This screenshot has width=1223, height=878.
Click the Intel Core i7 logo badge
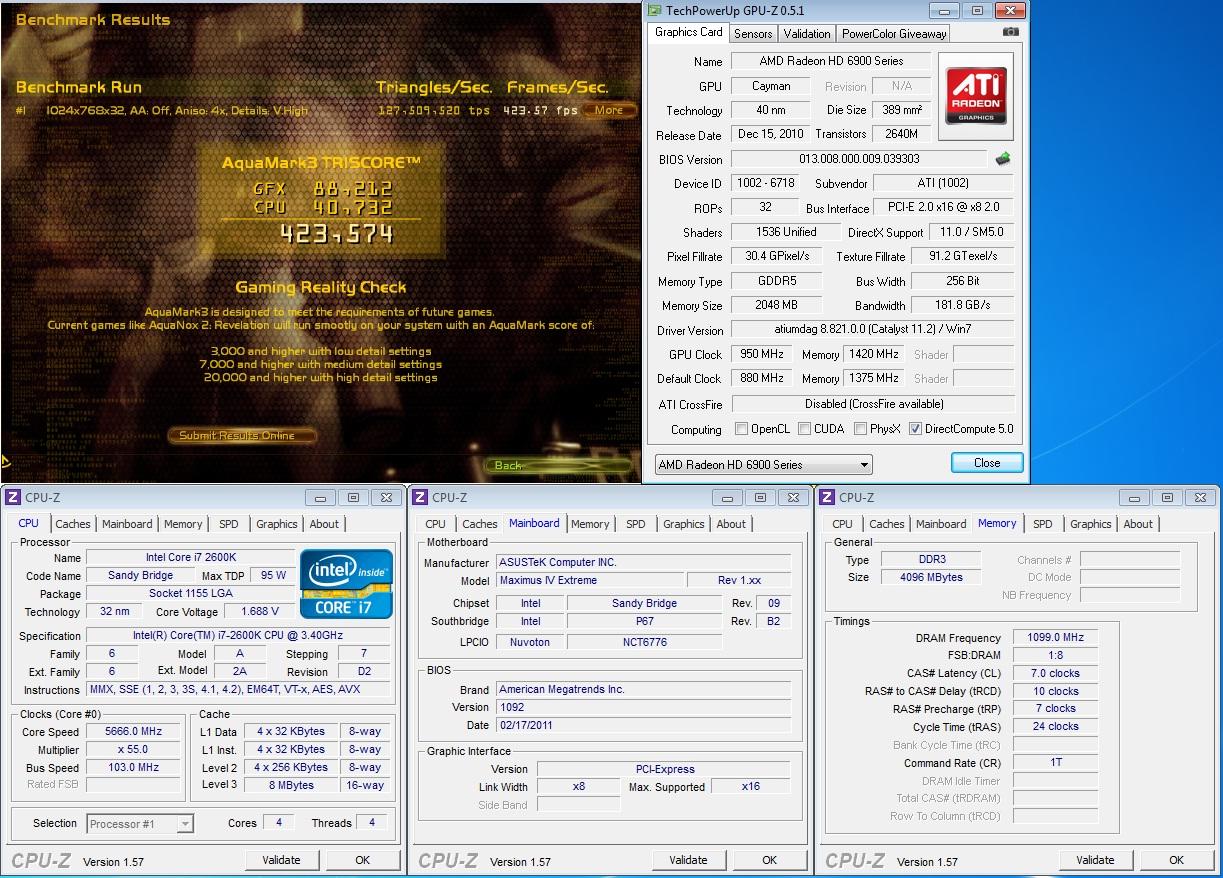(x=348, y=584)
